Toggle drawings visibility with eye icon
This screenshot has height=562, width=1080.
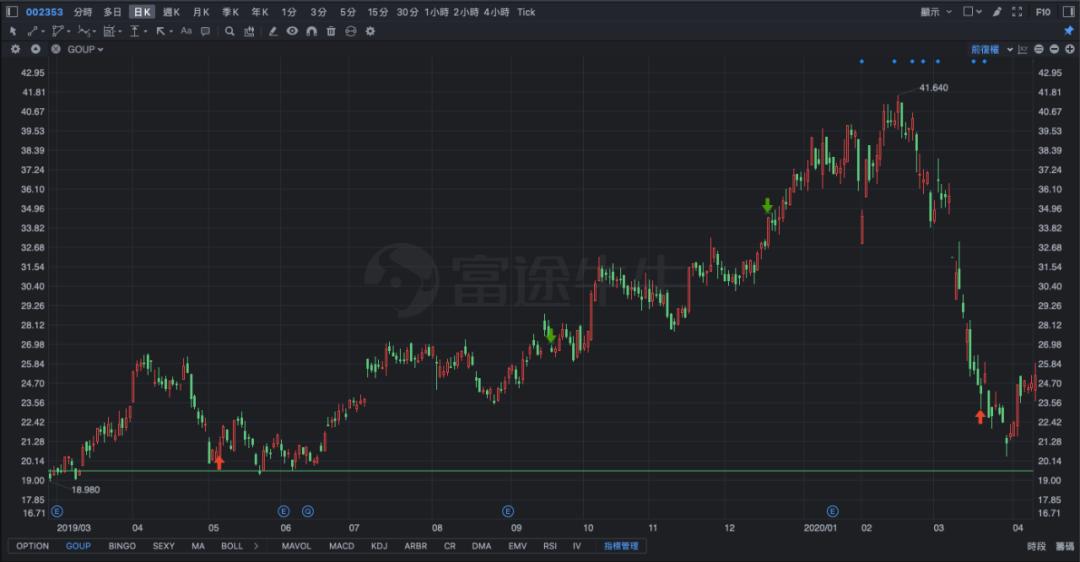point(292,31)
